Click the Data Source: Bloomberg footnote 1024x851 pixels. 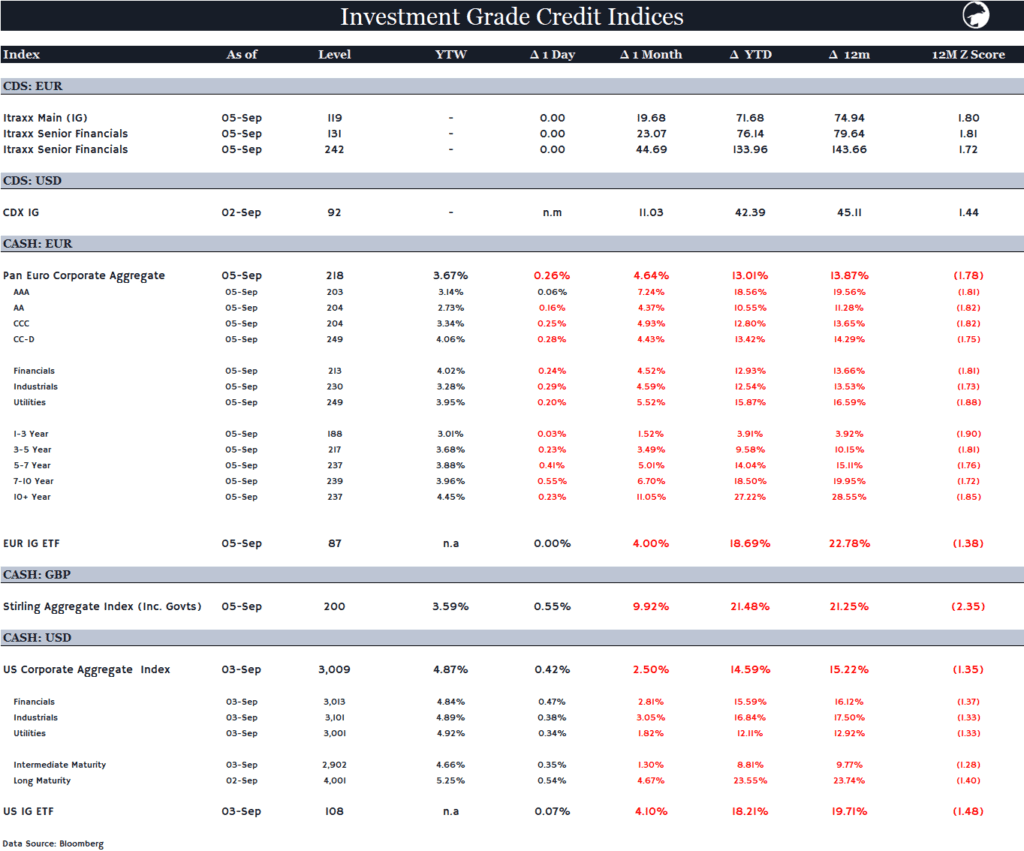(x=52, y=844)
